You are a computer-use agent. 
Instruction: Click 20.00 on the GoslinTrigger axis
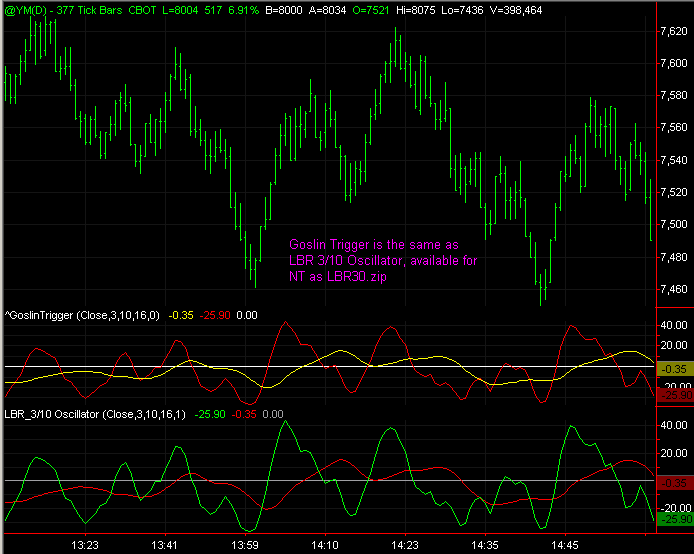coord(674,346)
